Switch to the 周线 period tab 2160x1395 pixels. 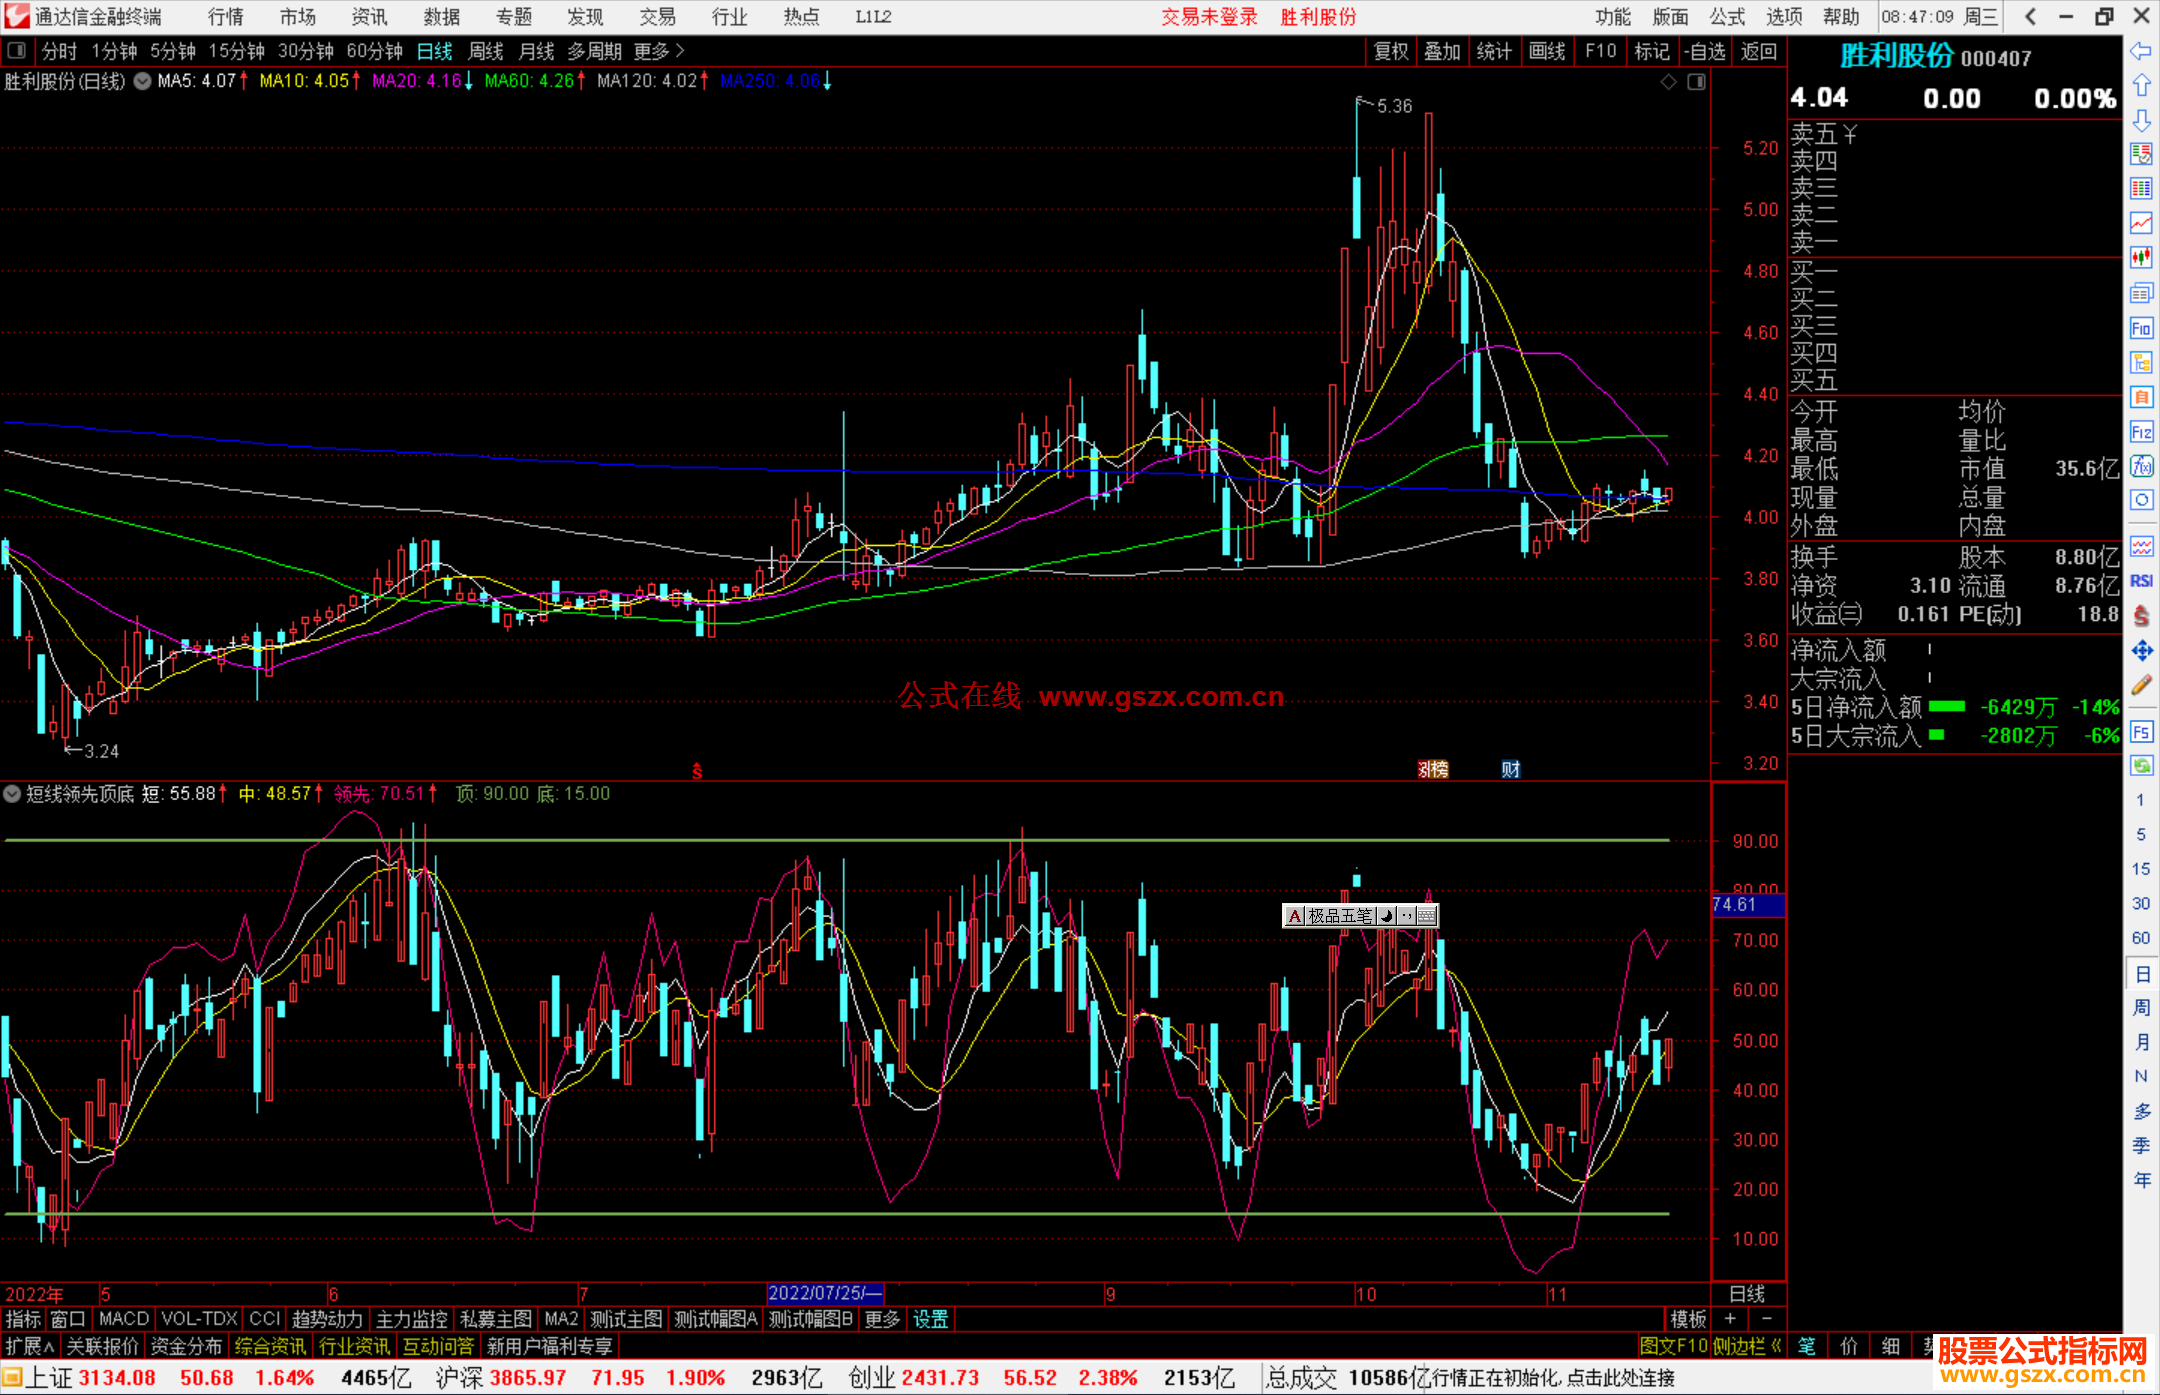[486, 51]
